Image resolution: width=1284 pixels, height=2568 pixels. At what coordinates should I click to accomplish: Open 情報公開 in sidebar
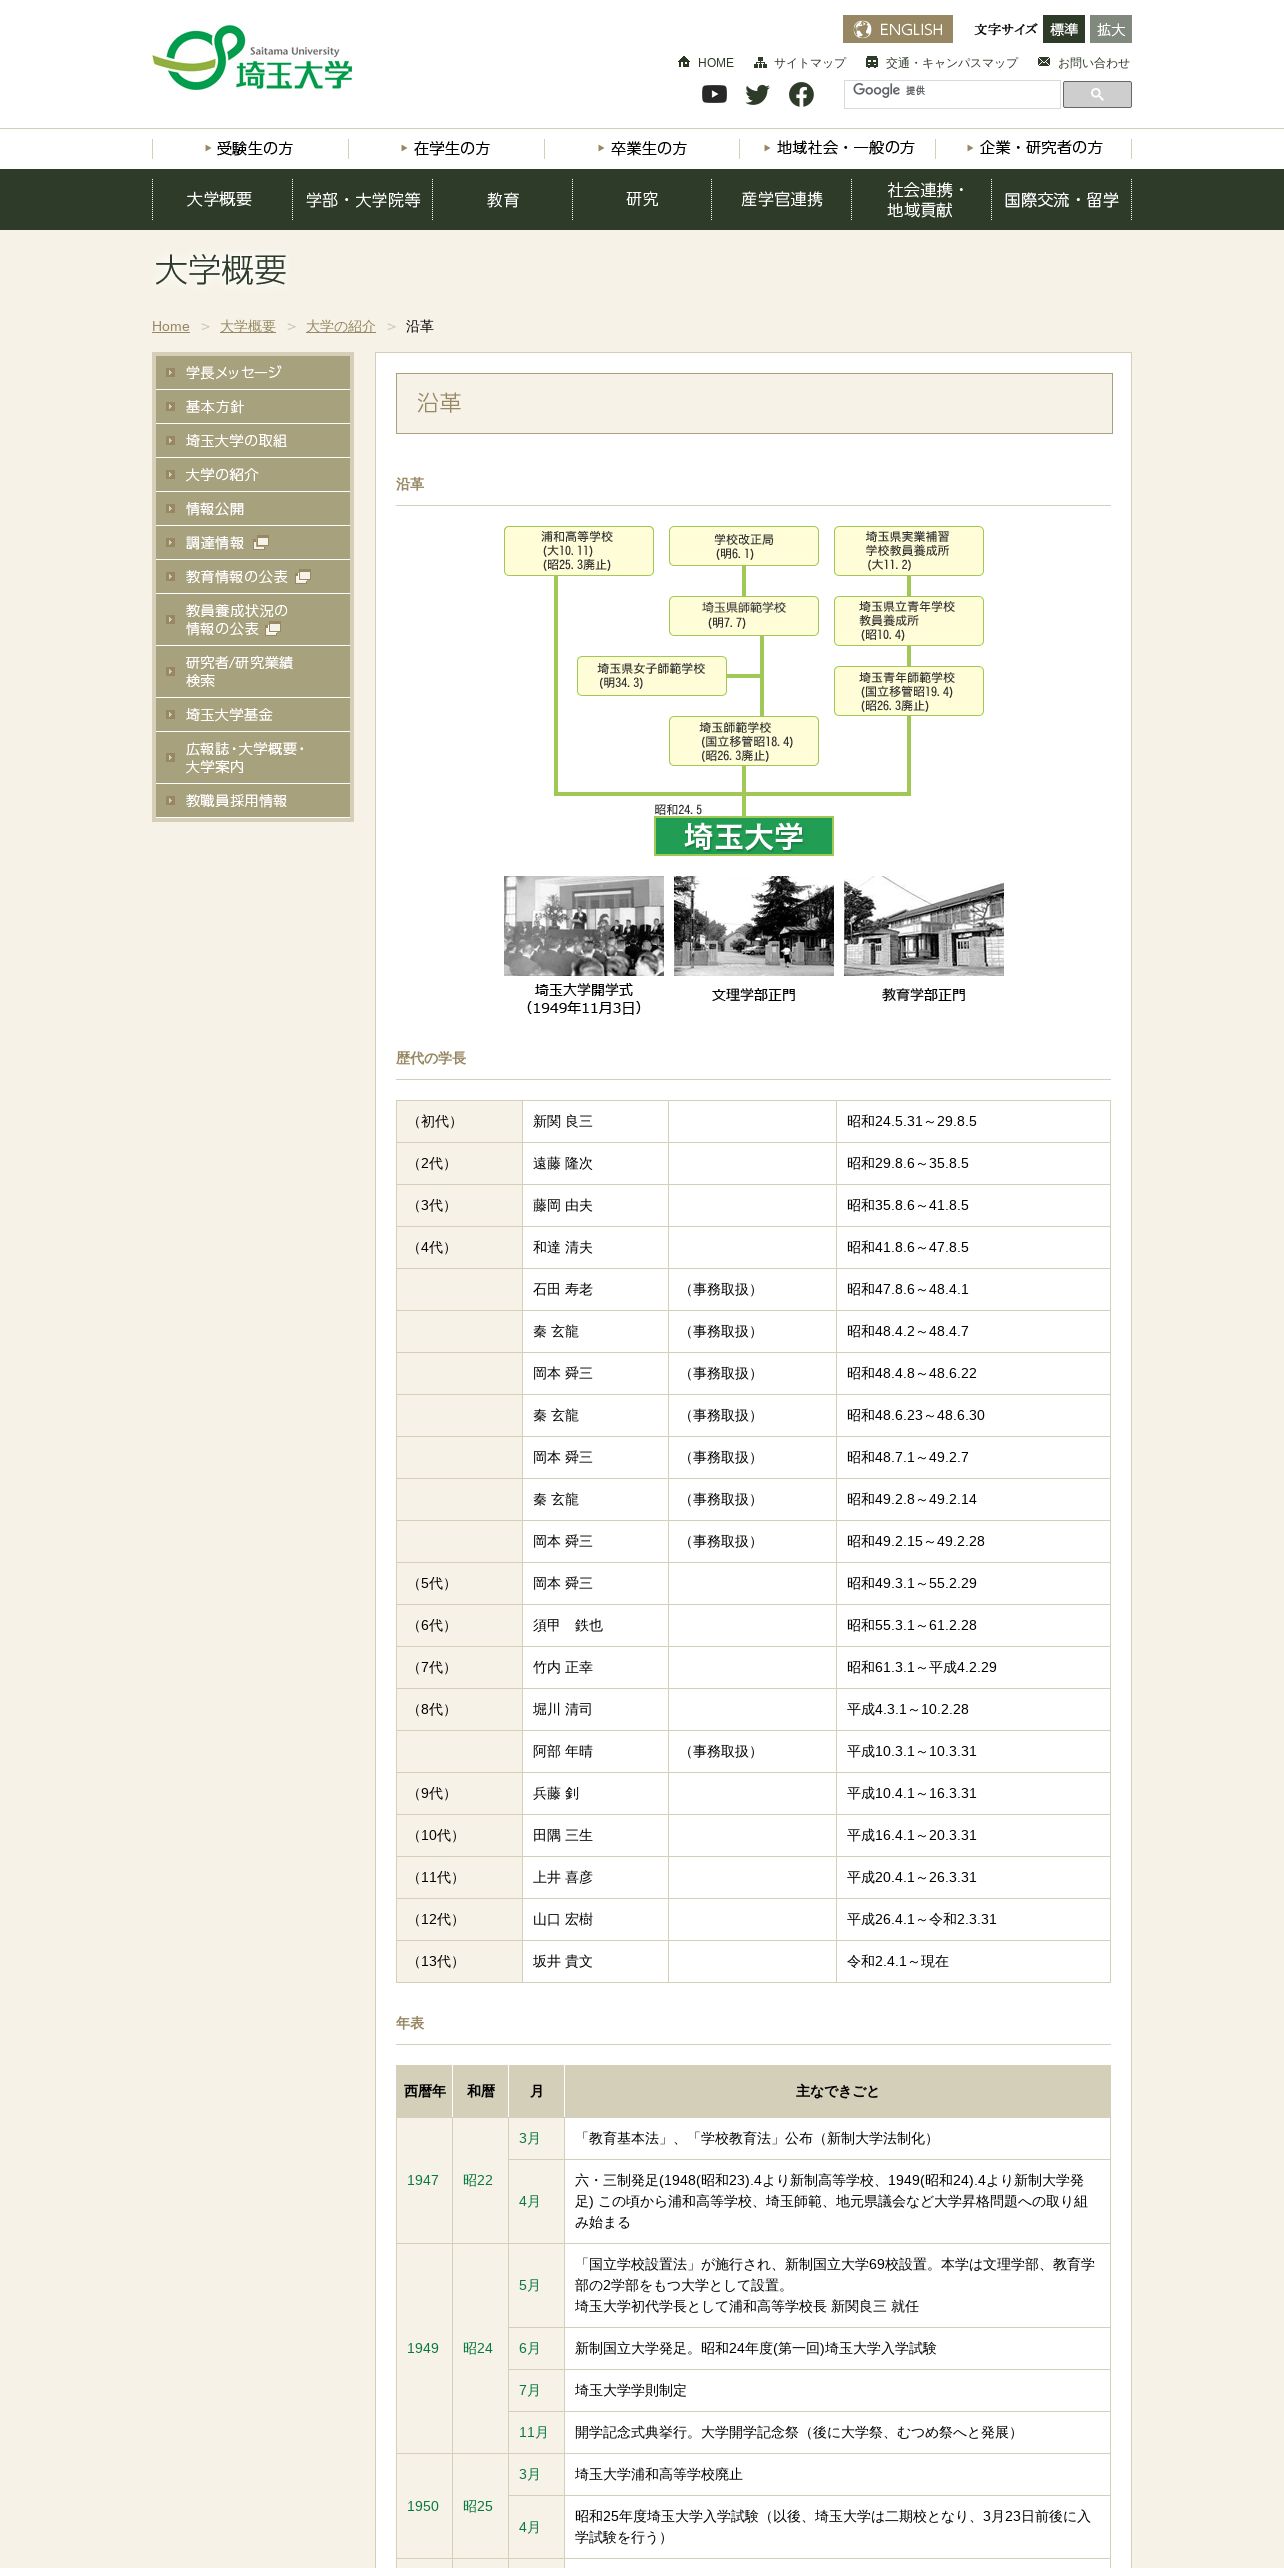(253, 509)
